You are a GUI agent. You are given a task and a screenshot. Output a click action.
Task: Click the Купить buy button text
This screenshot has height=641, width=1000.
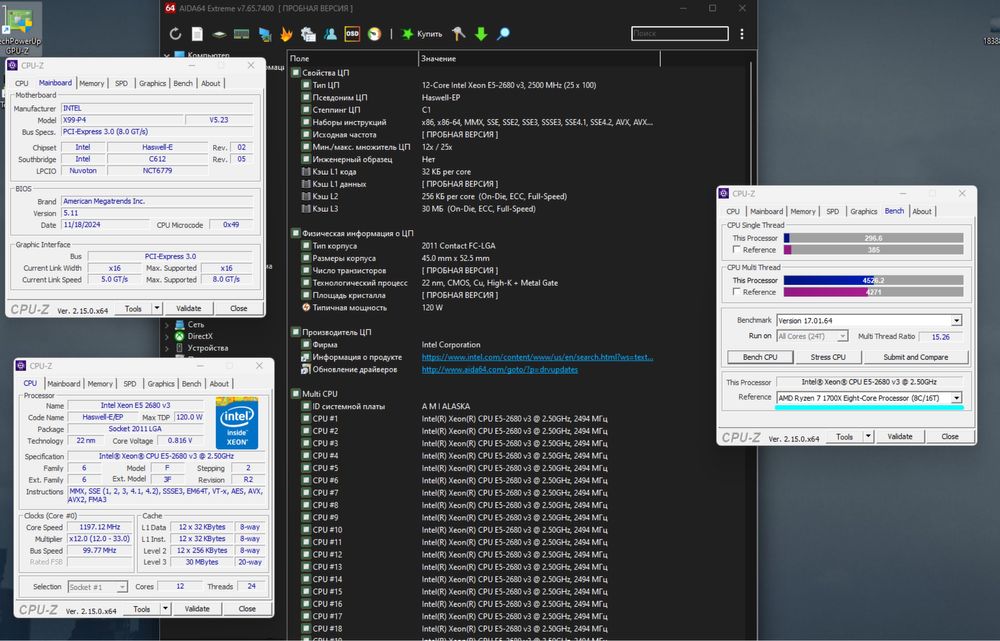click(x=429, y=34)
